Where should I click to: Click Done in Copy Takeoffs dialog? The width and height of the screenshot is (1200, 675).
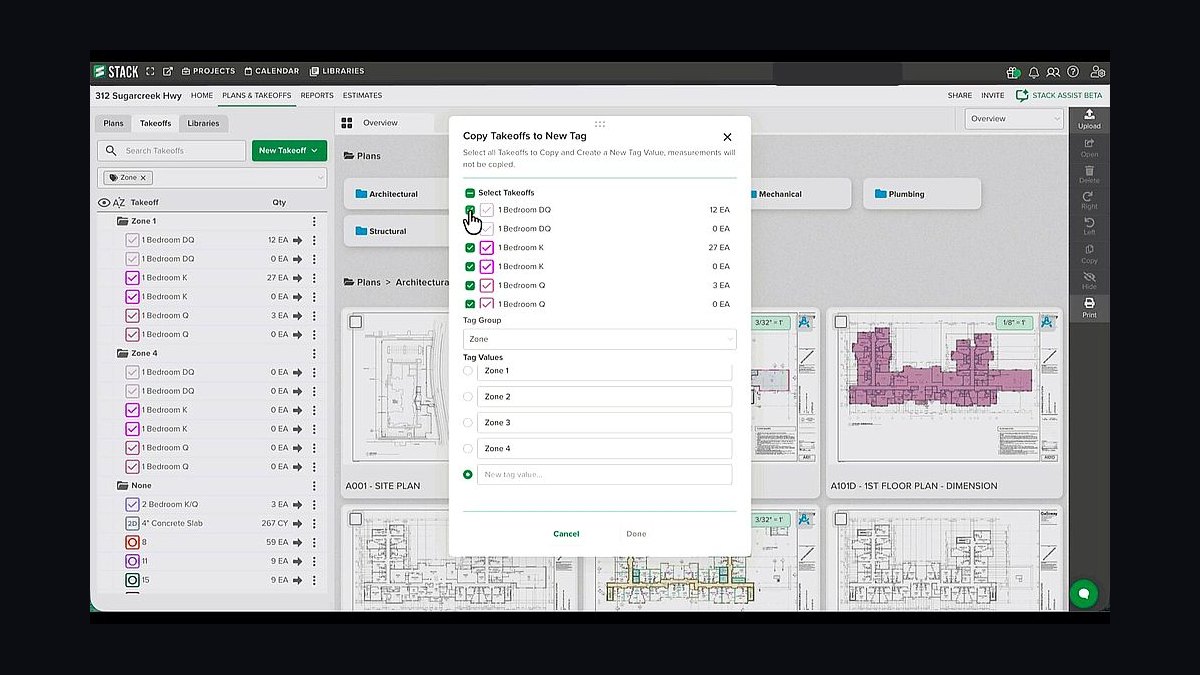pyautogui.click(x=636, y=534)
